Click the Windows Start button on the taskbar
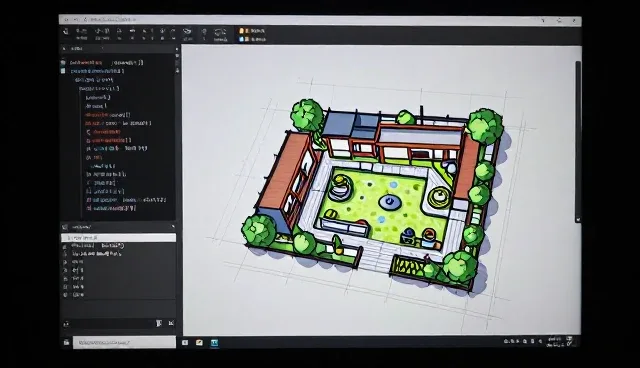 coord(66,342)
